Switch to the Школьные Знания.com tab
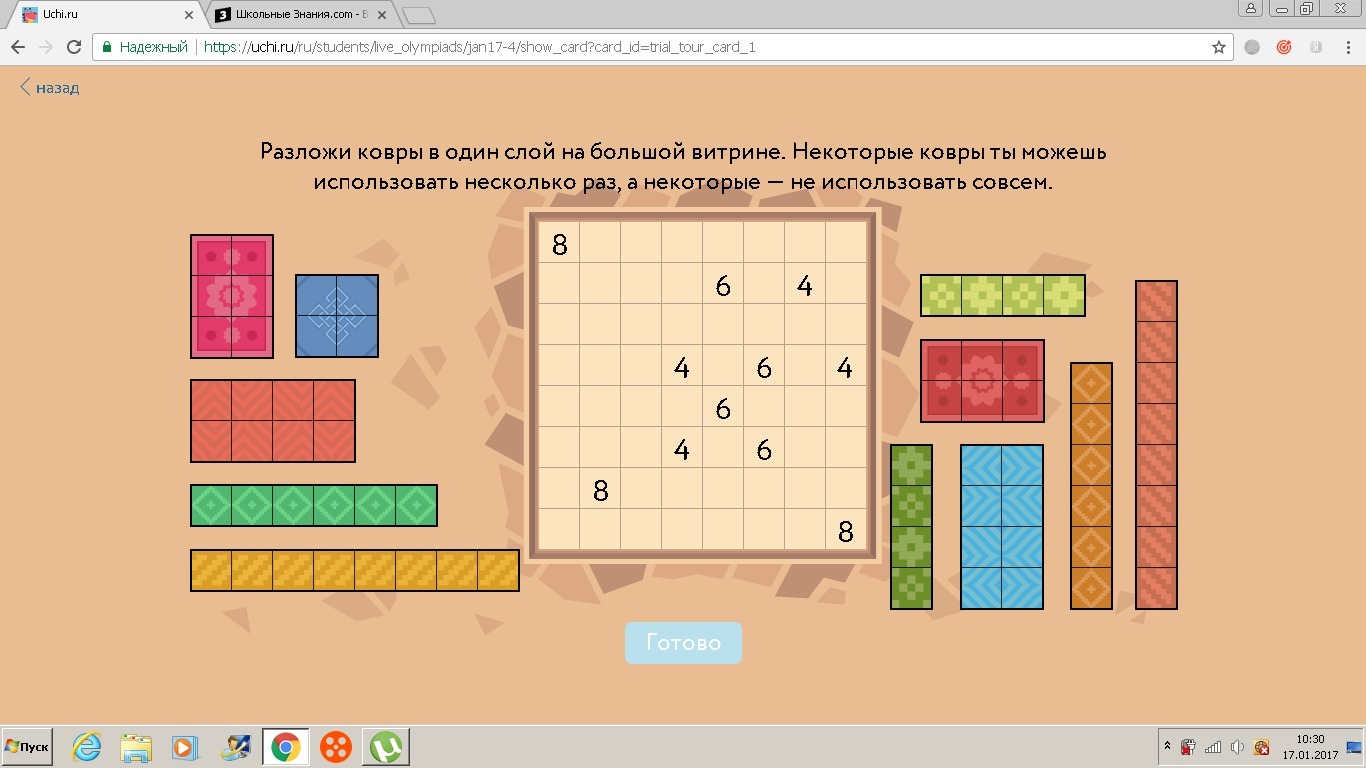The height and width of the screenshot is (768, 1366). [x=300, y=15]
